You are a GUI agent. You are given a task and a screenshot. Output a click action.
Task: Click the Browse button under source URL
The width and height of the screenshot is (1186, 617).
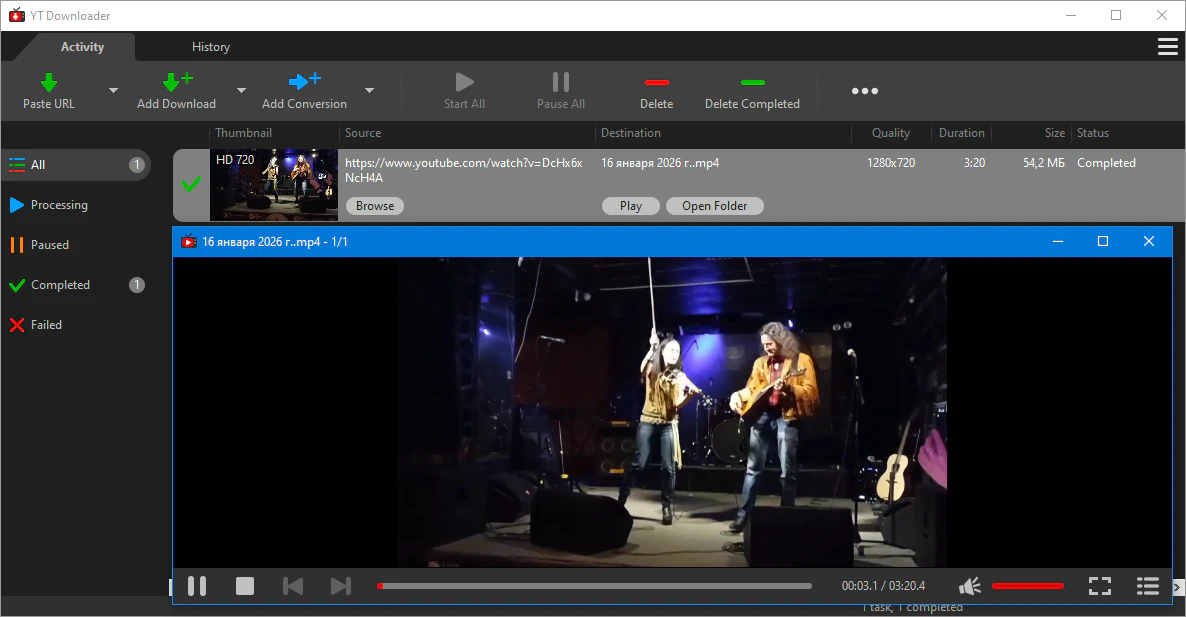tap(375, 206)
